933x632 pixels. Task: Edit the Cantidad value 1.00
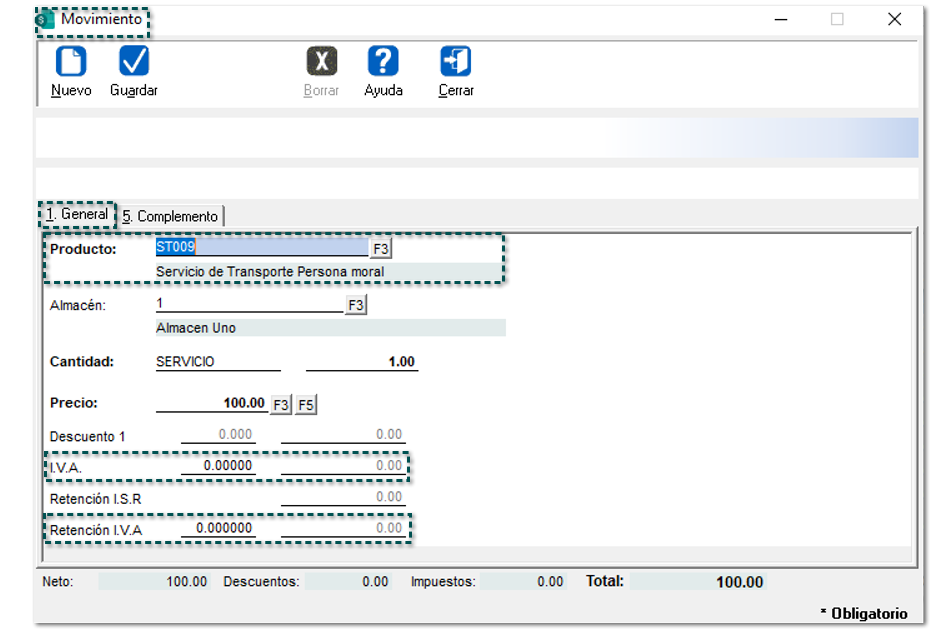click(362, 362)
